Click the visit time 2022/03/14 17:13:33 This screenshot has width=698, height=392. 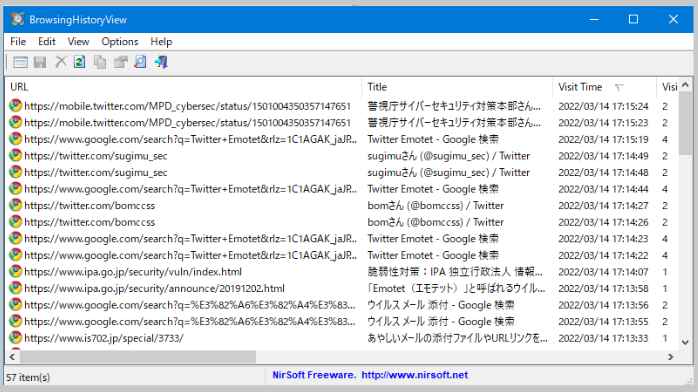point(603,338)
